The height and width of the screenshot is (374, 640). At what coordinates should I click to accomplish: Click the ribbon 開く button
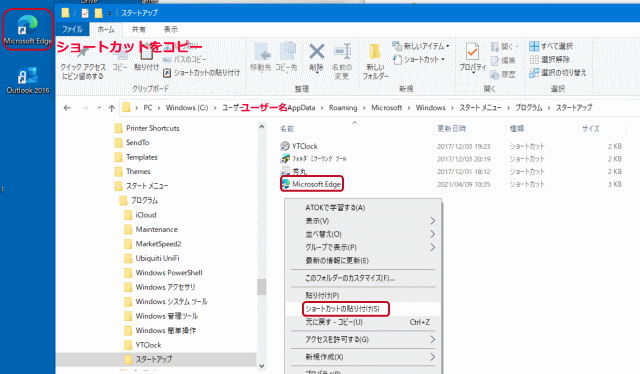(x=504, y=47)
